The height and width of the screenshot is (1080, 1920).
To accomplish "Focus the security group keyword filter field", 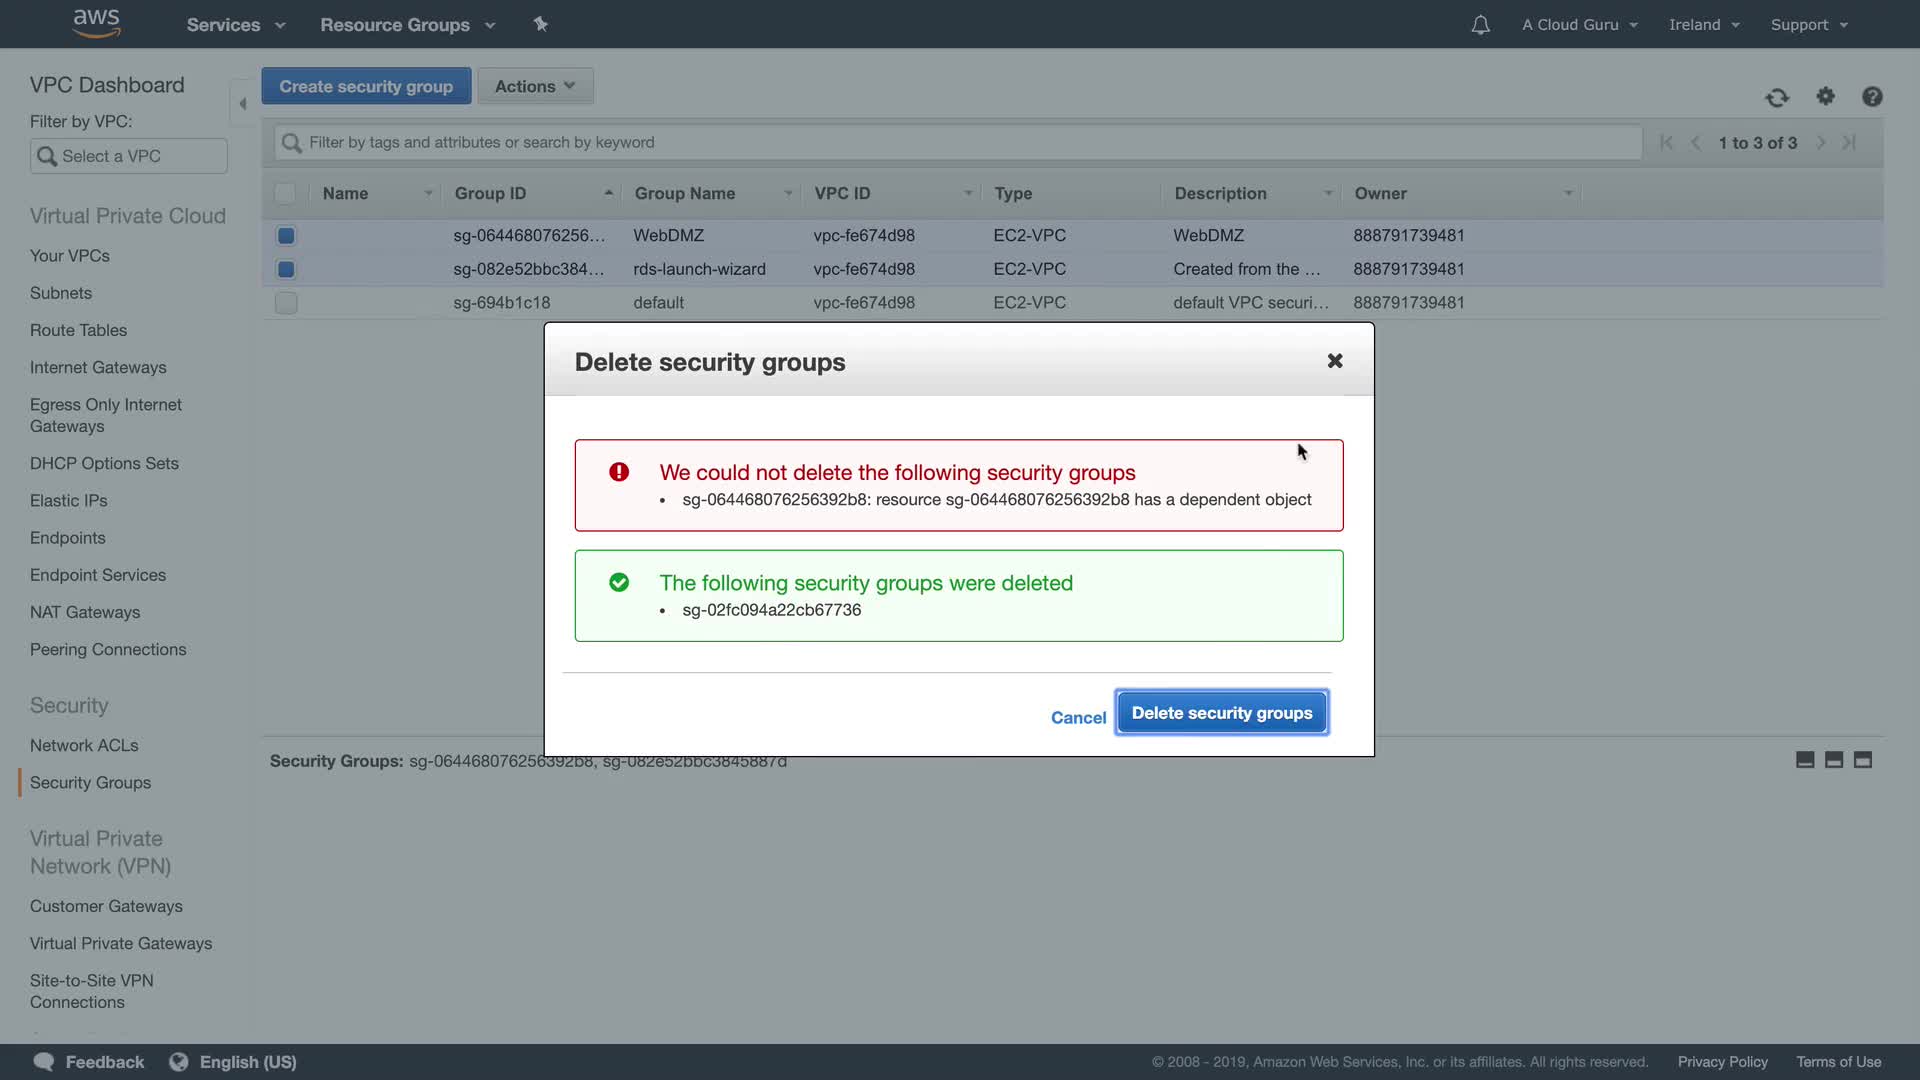I will click(x=958, y=142).
